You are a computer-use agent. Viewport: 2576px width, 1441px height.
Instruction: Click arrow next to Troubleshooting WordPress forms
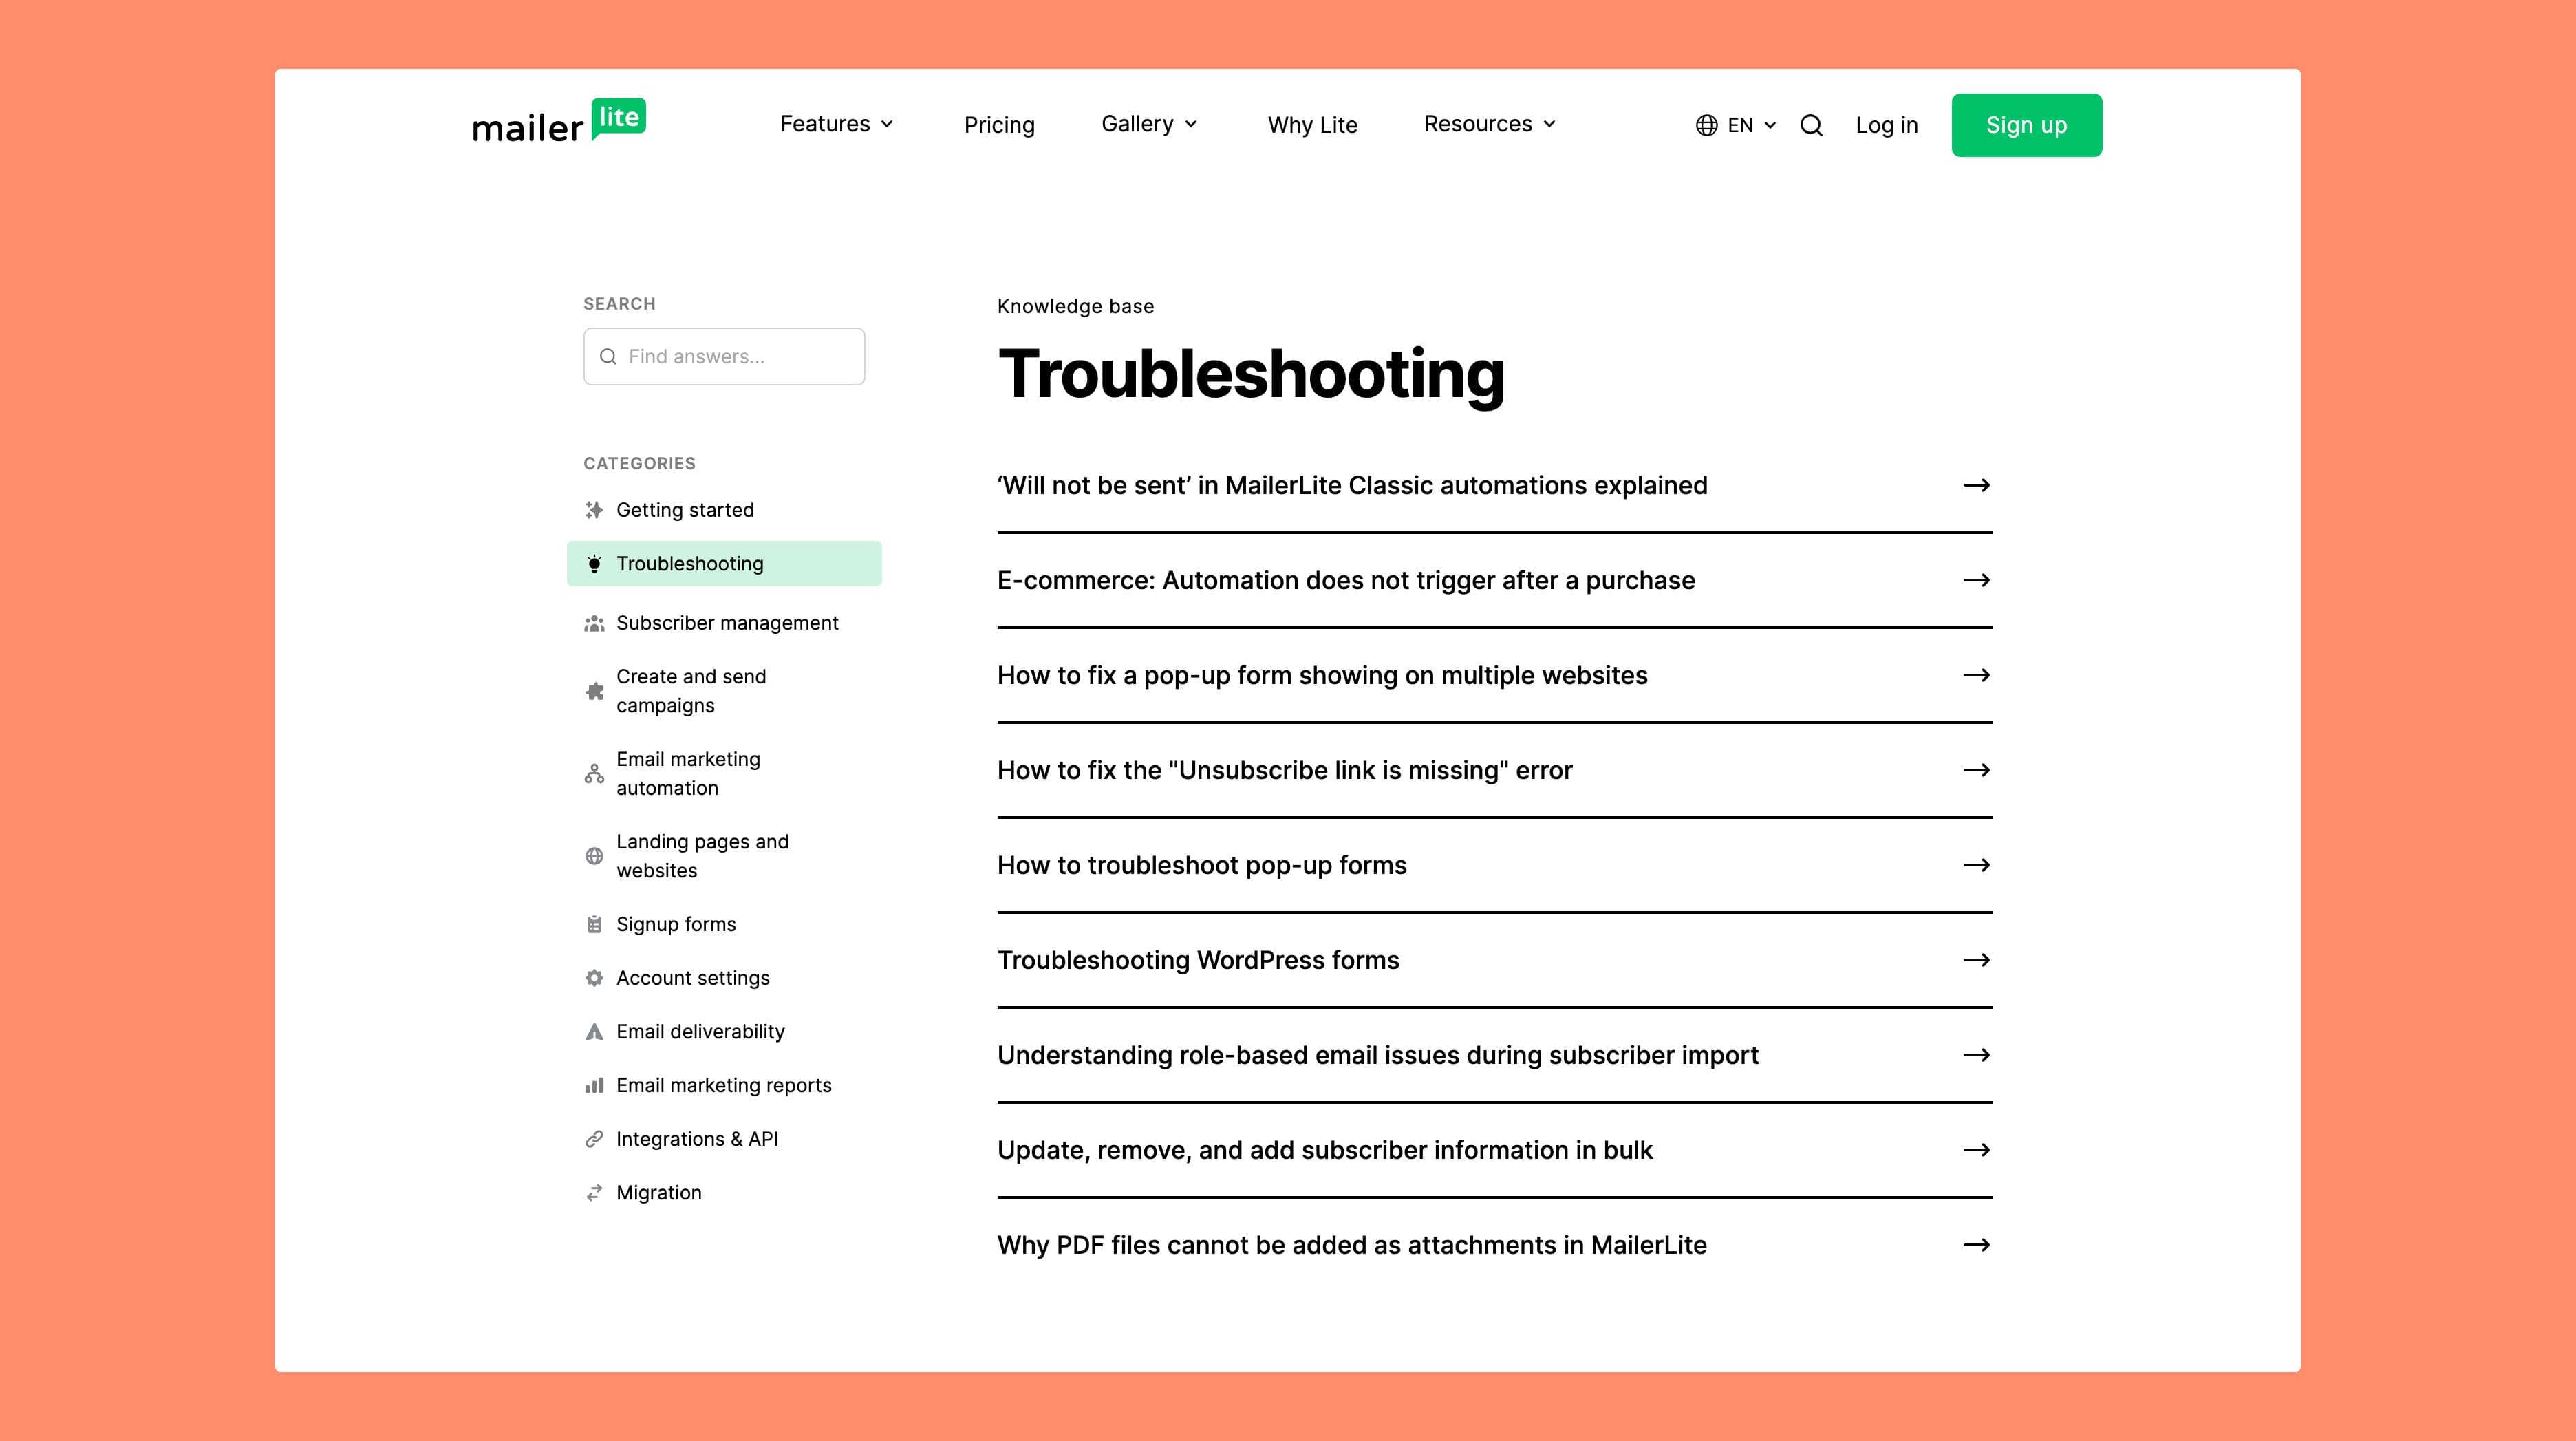(1976, 960)
